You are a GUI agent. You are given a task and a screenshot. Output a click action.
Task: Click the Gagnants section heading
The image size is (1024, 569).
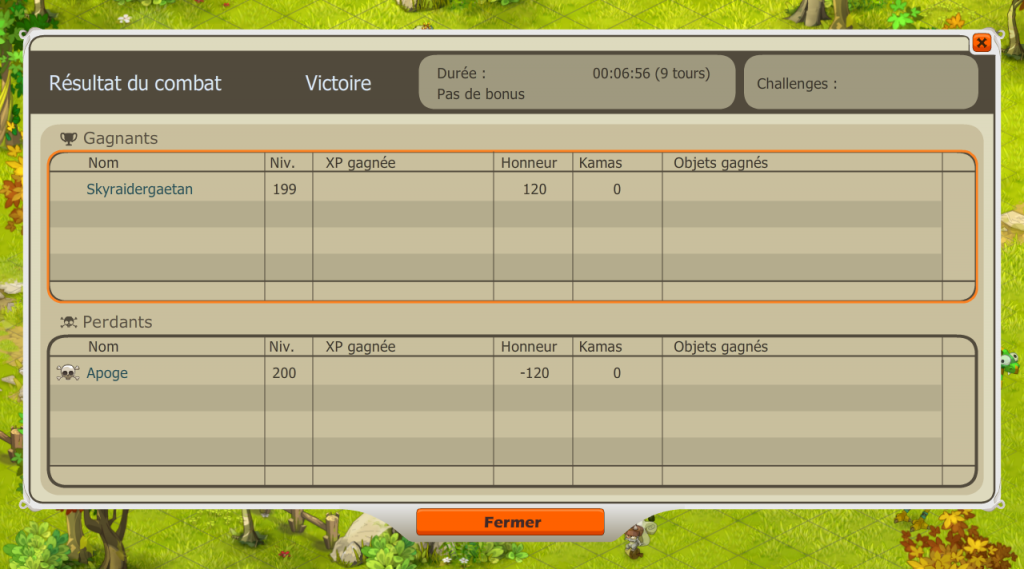(120, 138)
